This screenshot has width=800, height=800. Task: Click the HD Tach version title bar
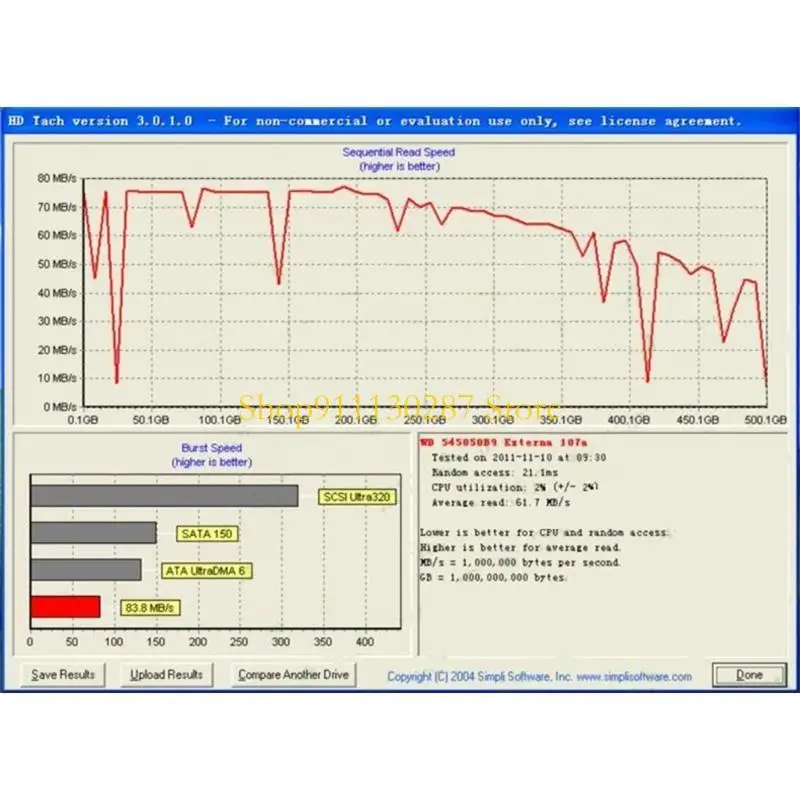click(375, 121)
